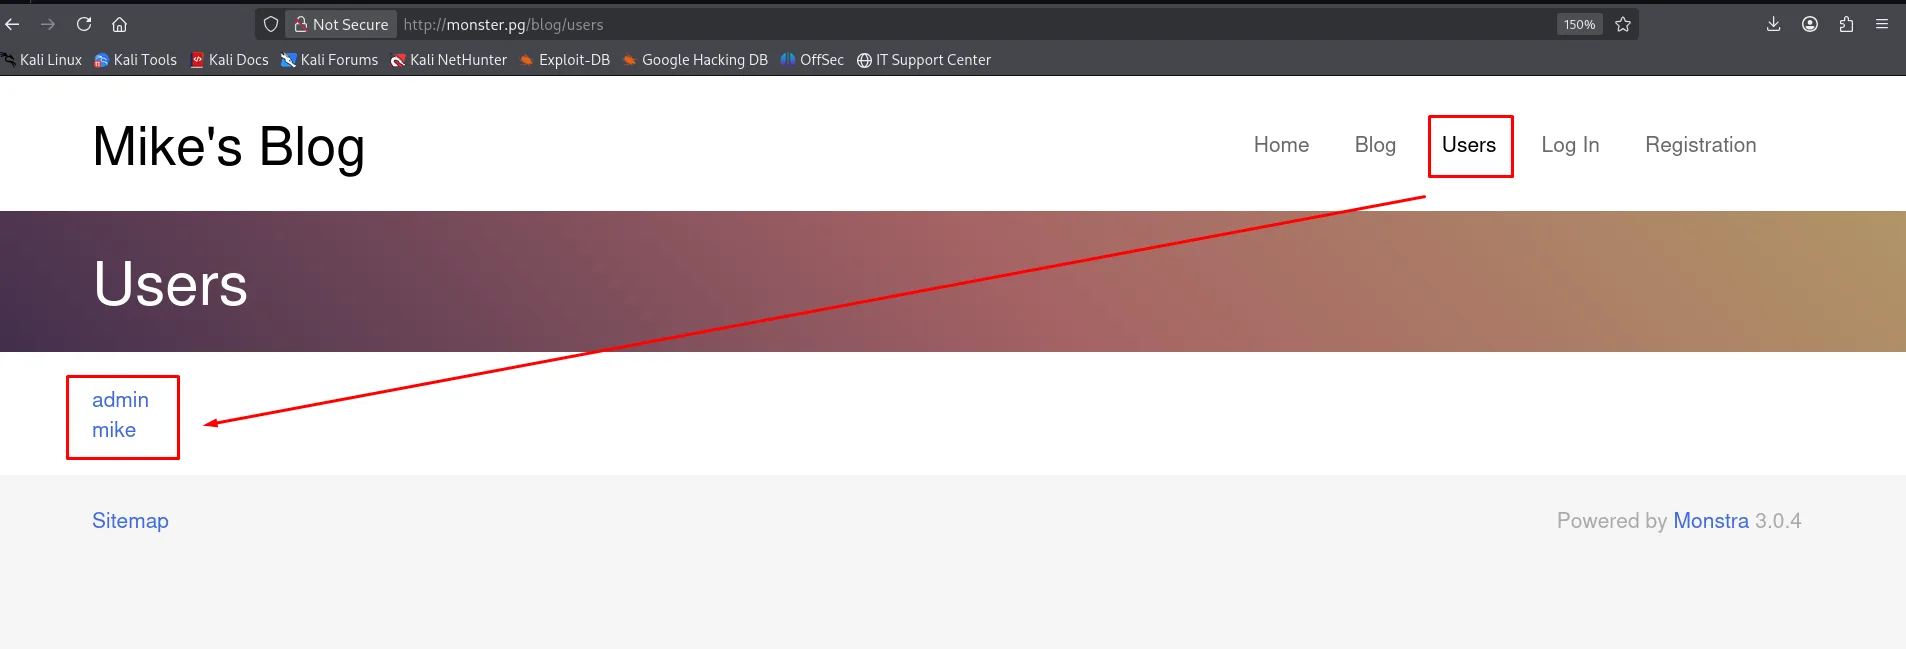1906x649 pixels.
Task: Open the Firefox account icon
Action: (1810, 24)
